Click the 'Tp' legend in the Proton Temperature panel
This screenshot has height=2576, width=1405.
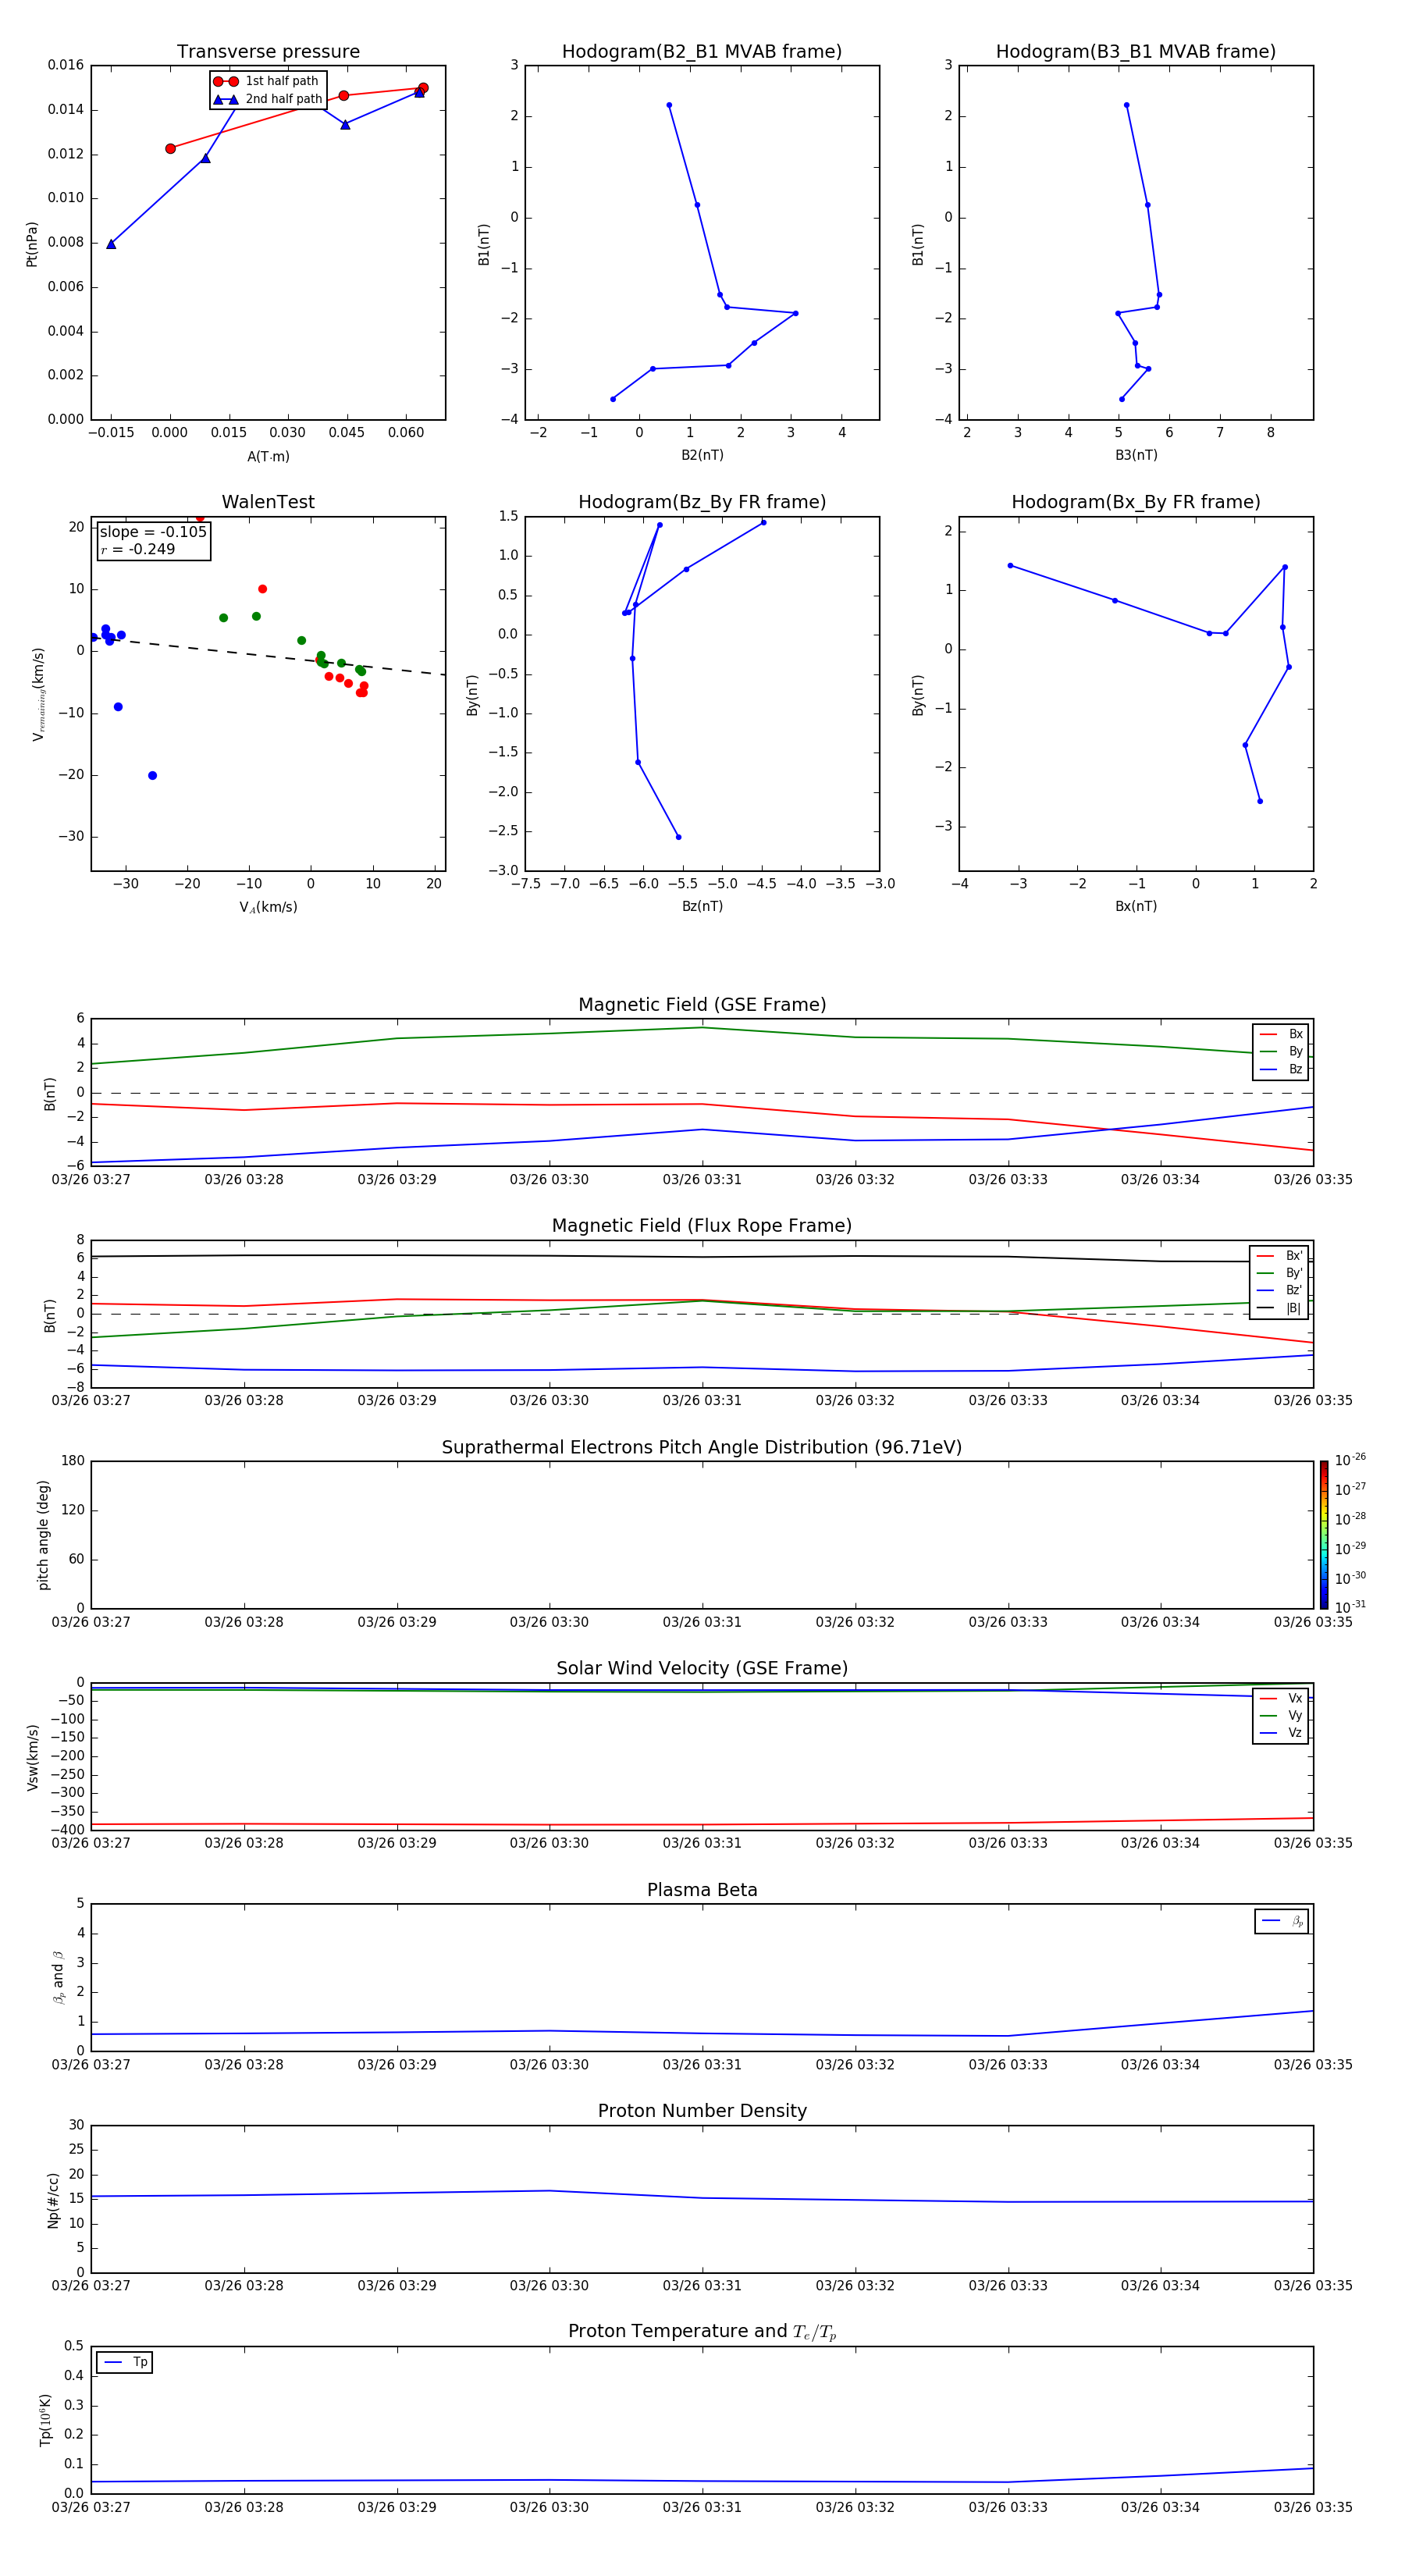click(125, 2362)
